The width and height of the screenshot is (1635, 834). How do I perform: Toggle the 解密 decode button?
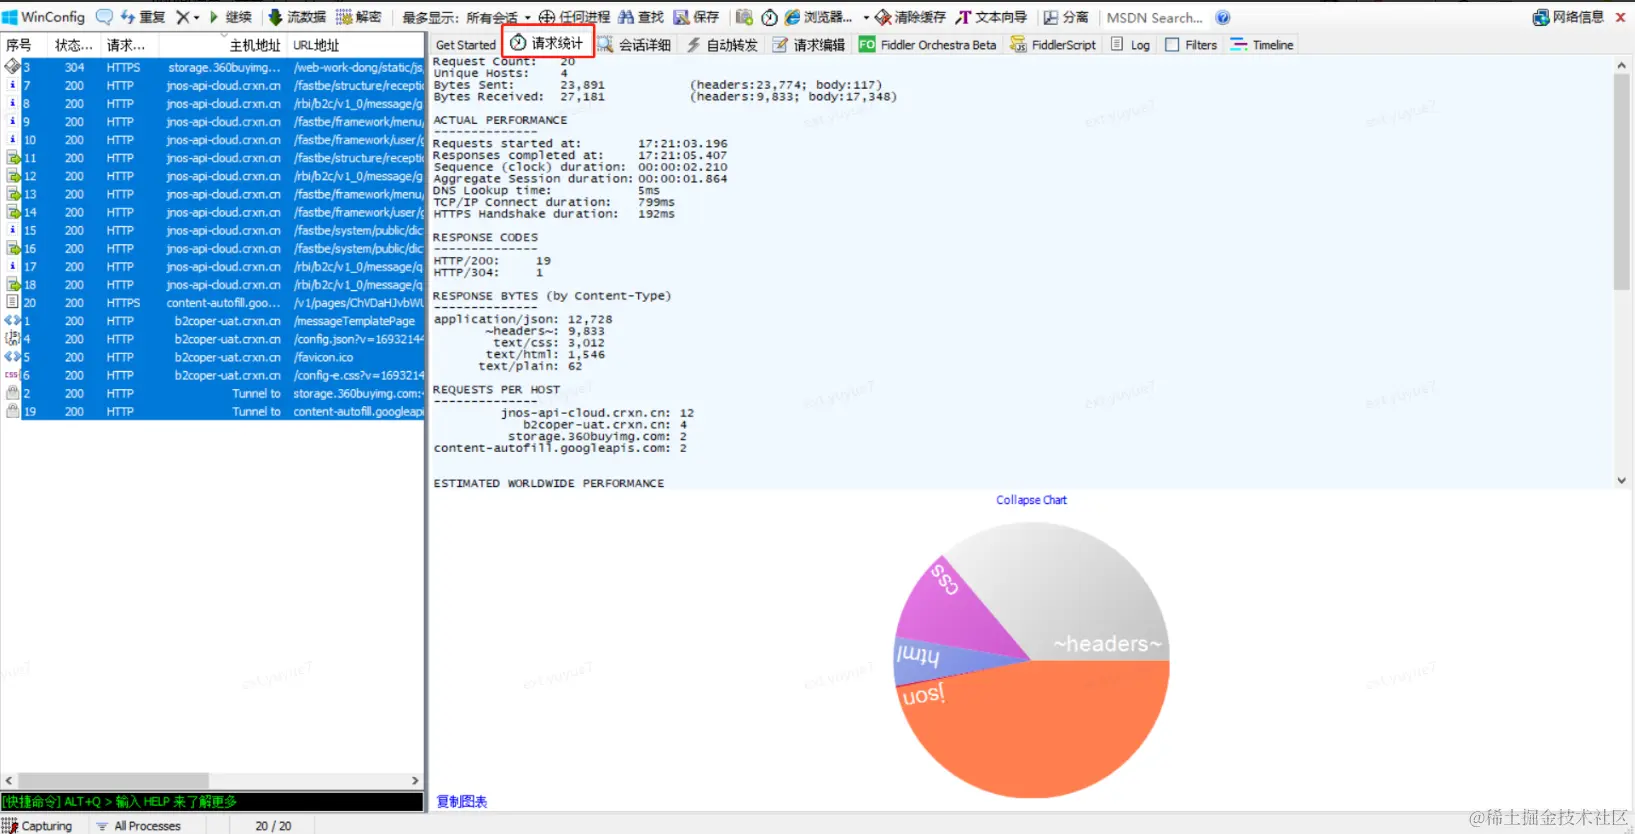click(359, 17)
